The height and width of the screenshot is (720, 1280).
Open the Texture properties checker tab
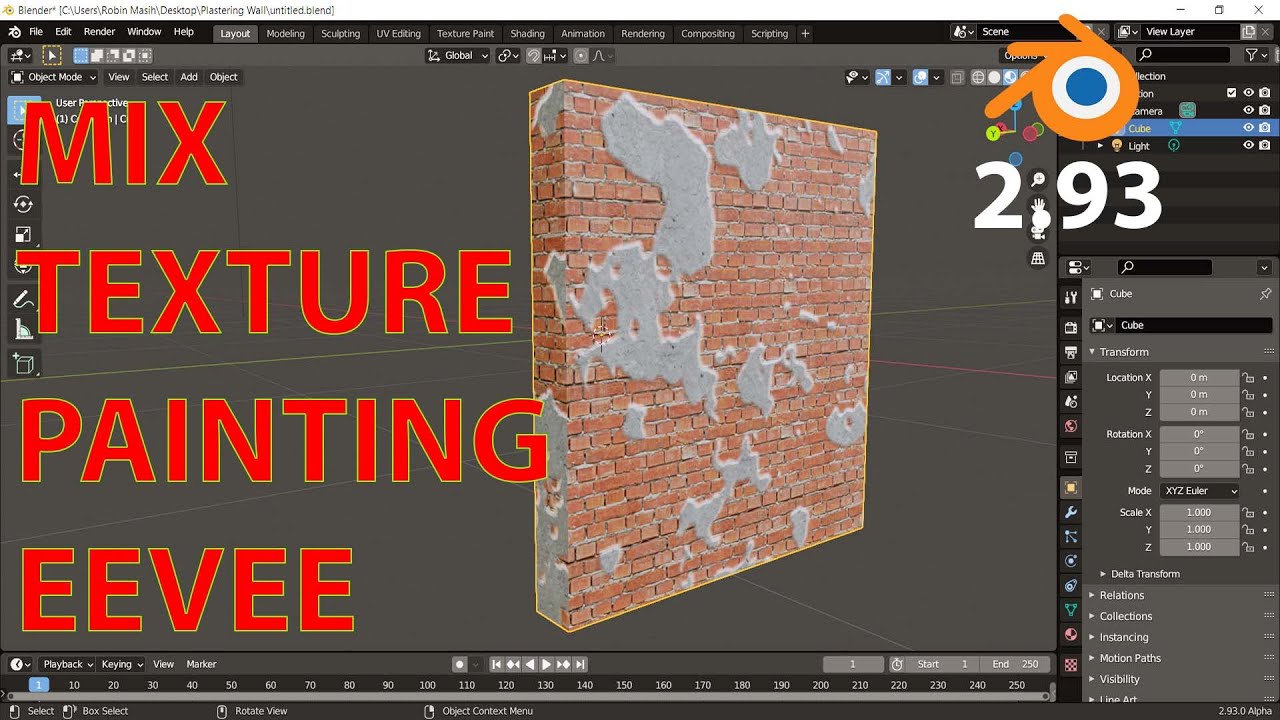click(1071, 664)
